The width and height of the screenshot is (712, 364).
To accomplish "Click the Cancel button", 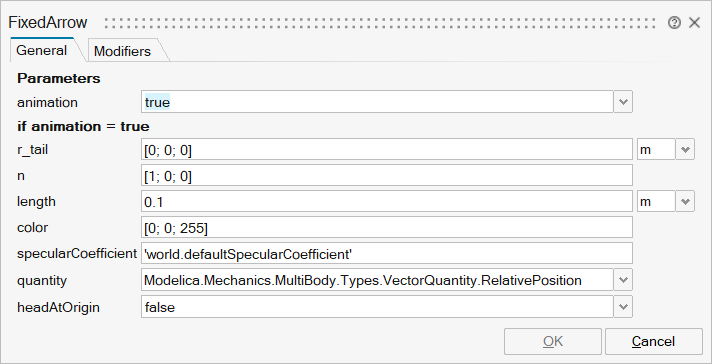I will coord(653,341).
